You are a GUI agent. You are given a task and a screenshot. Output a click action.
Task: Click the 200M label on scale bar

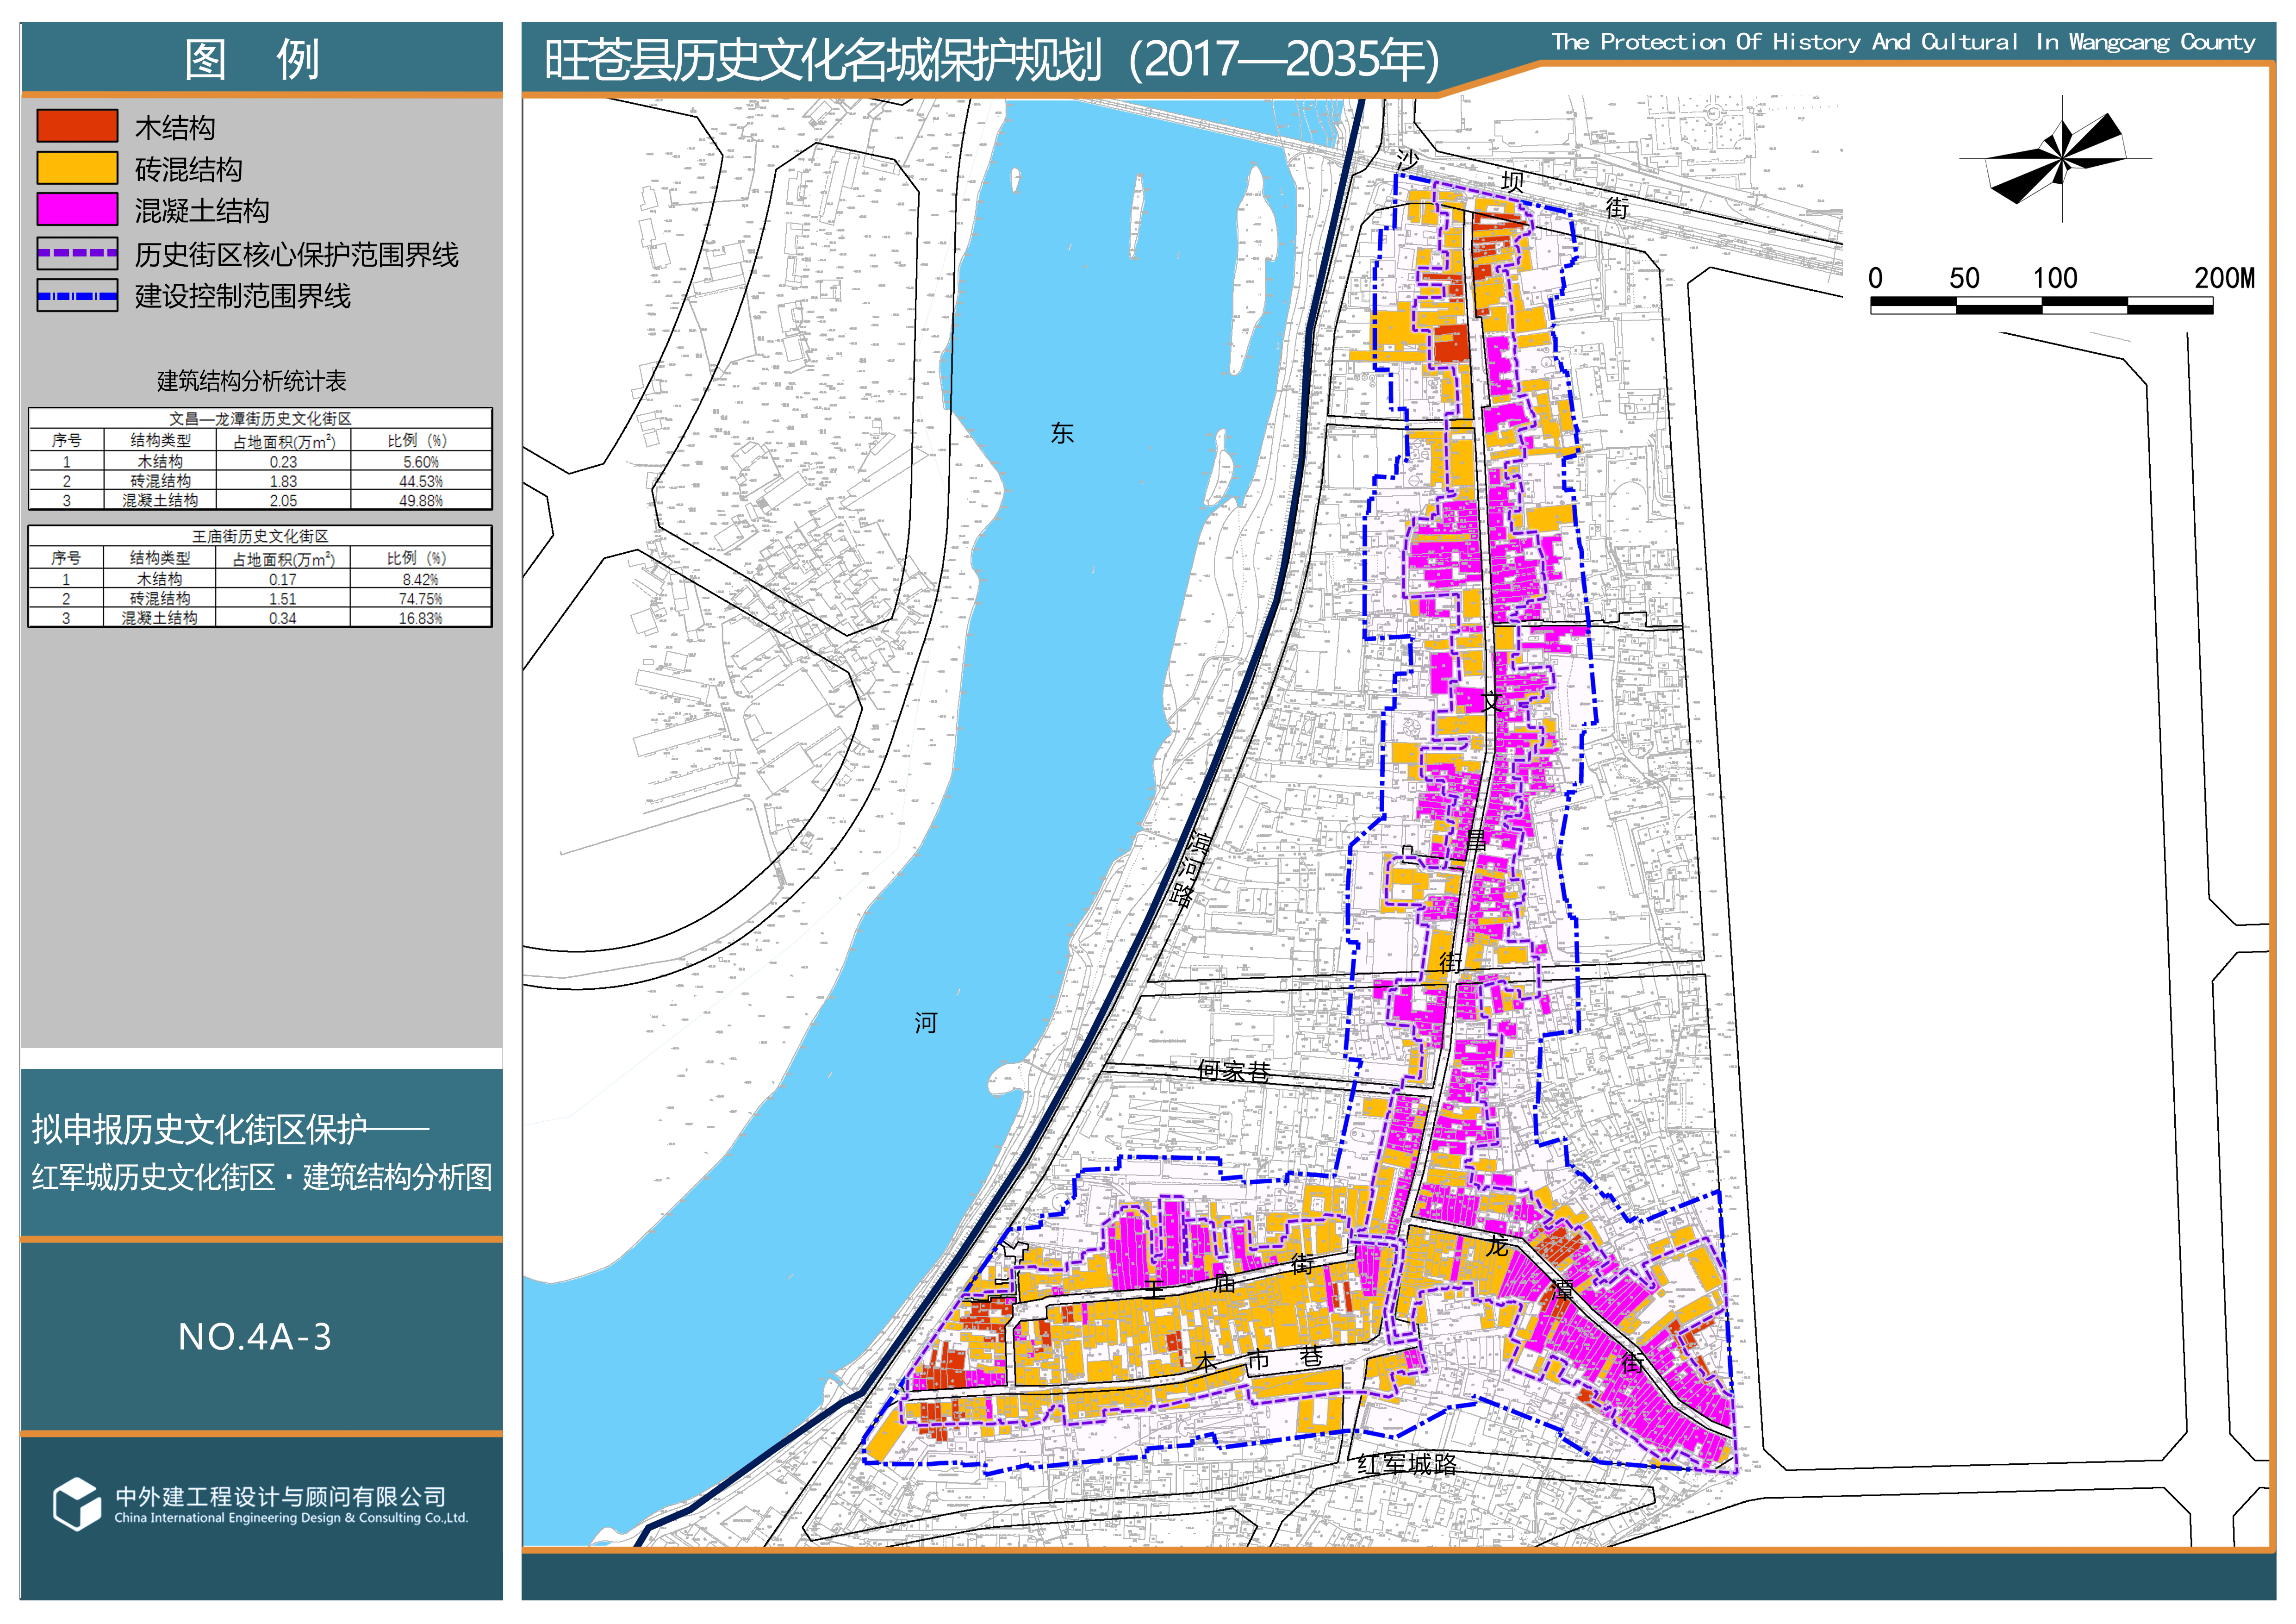(2223, 278)
